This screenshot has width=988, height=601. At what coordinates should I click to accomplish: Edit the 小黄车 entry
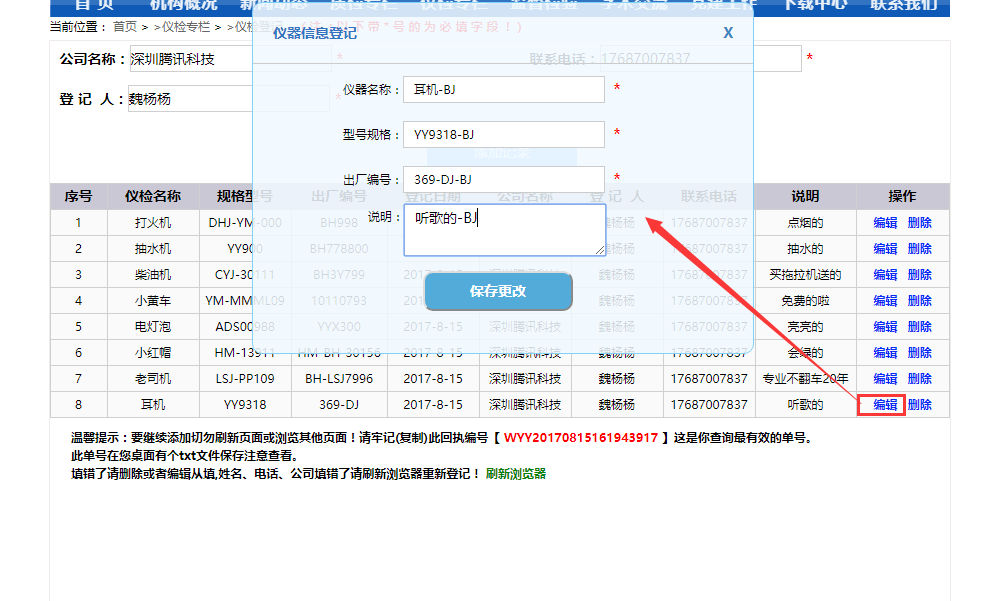click(x=885, y=300)
